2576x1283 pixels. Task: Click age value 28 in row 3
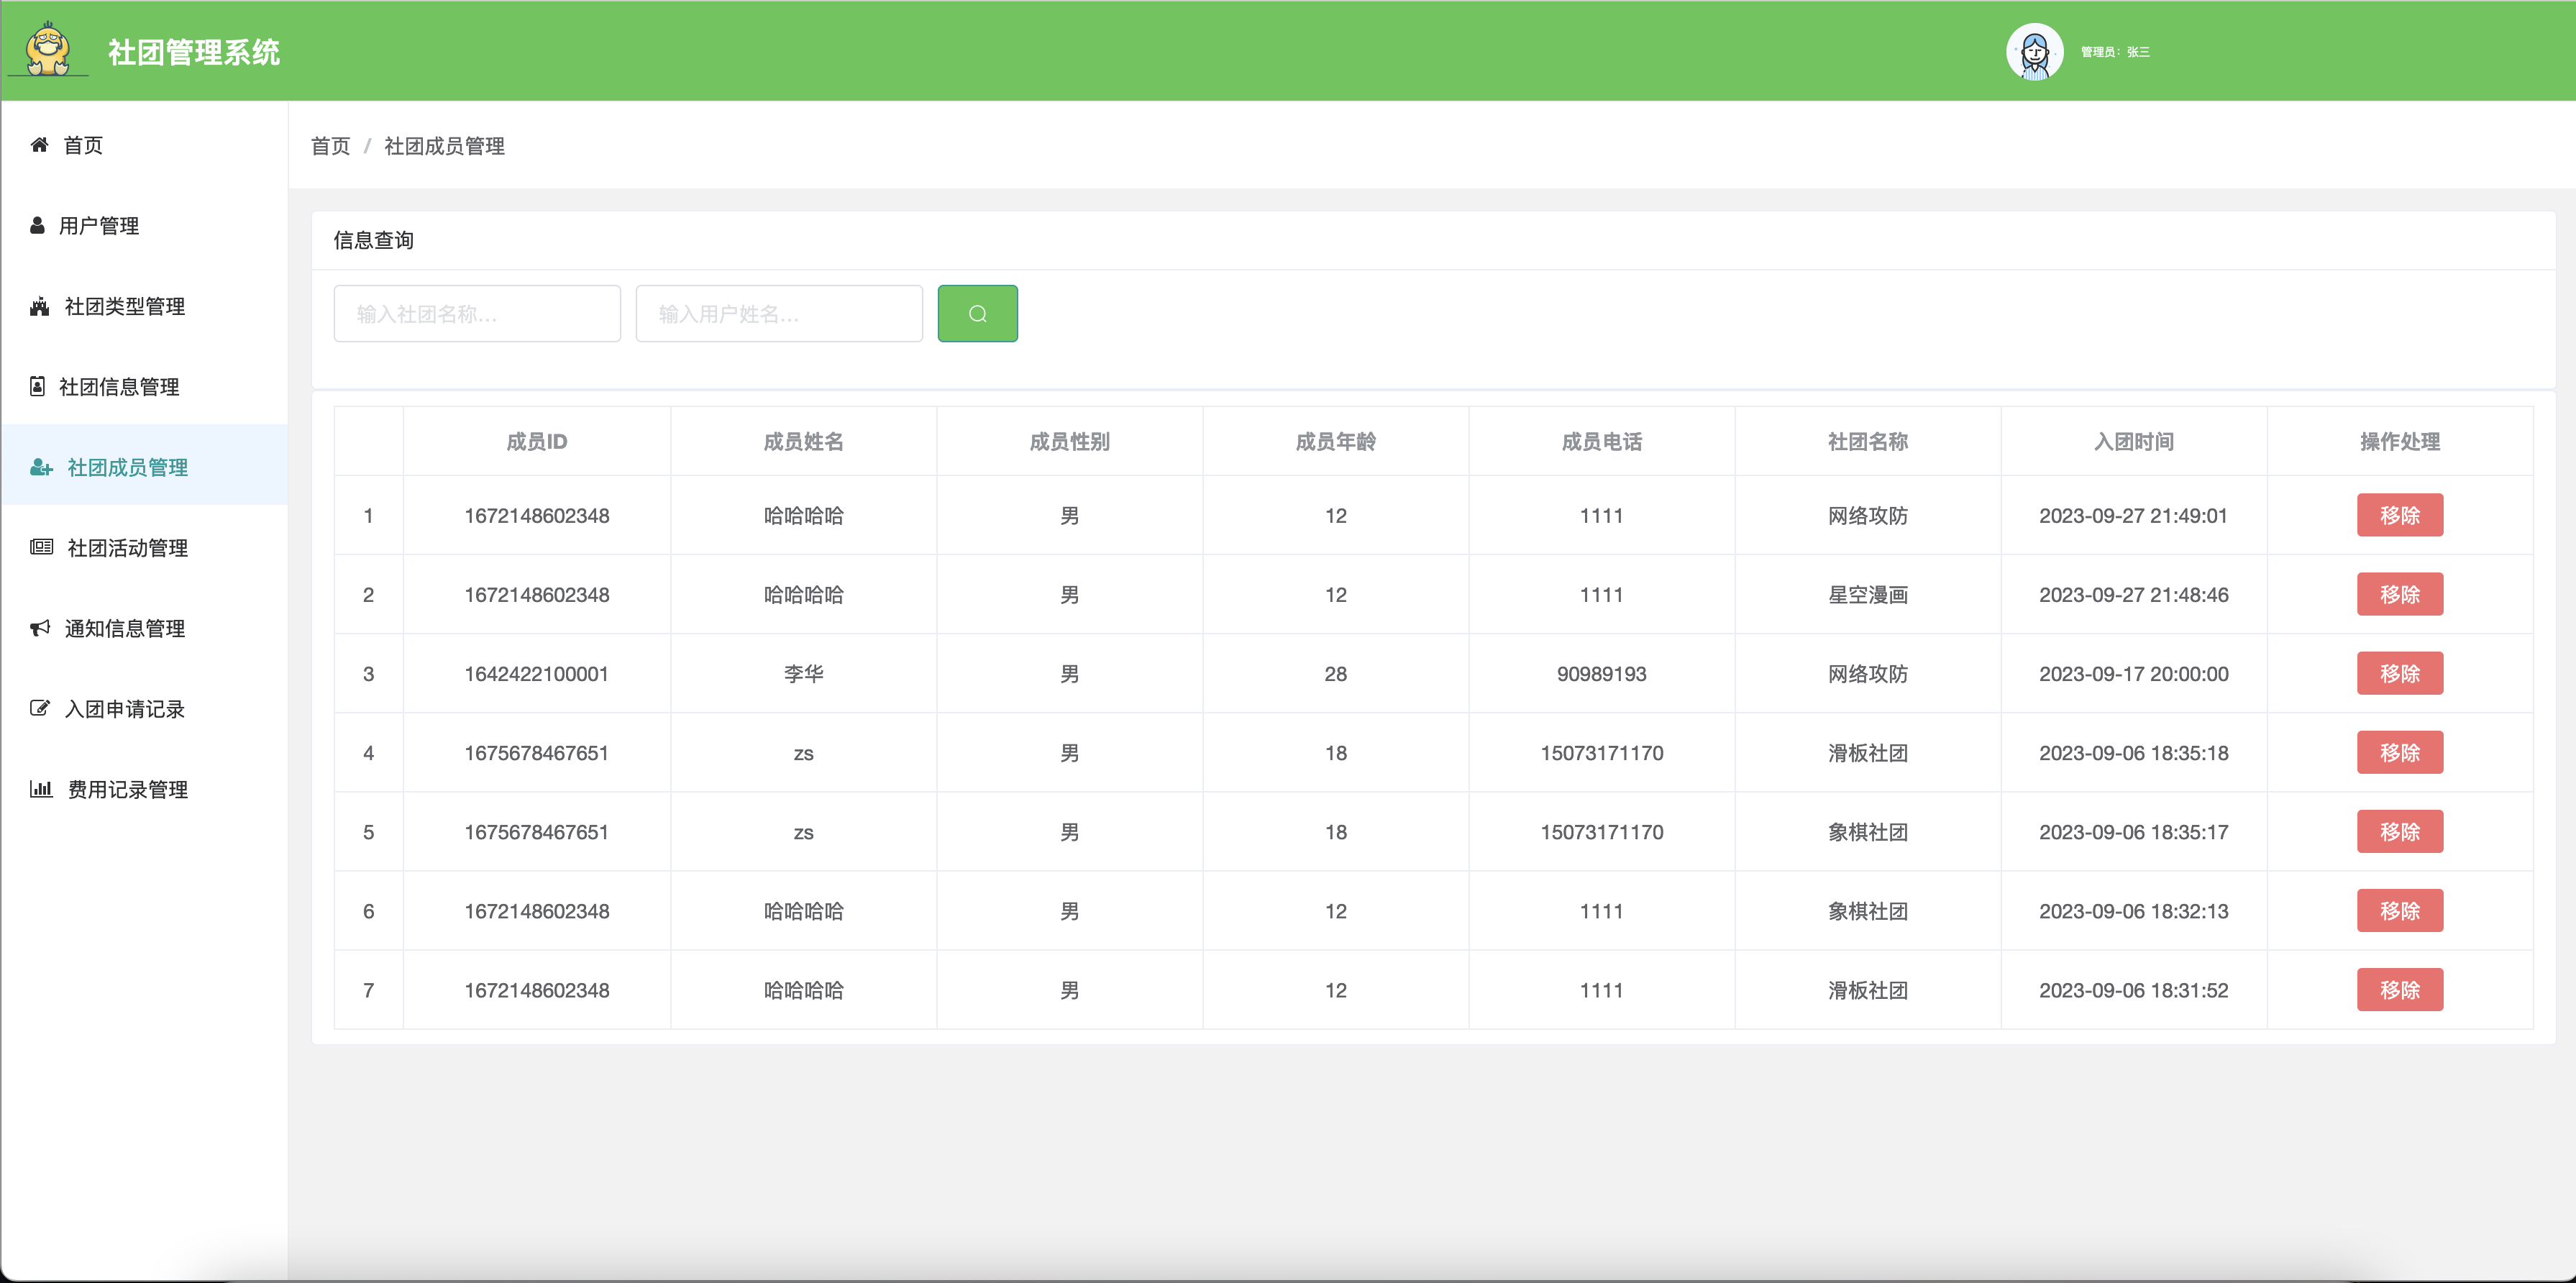1335,673
